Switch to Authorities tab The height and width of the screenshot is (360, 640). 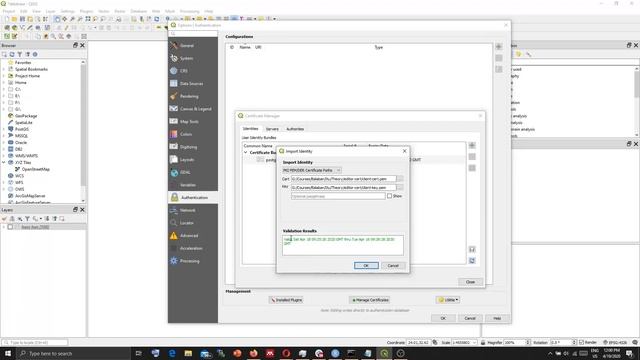295,129
